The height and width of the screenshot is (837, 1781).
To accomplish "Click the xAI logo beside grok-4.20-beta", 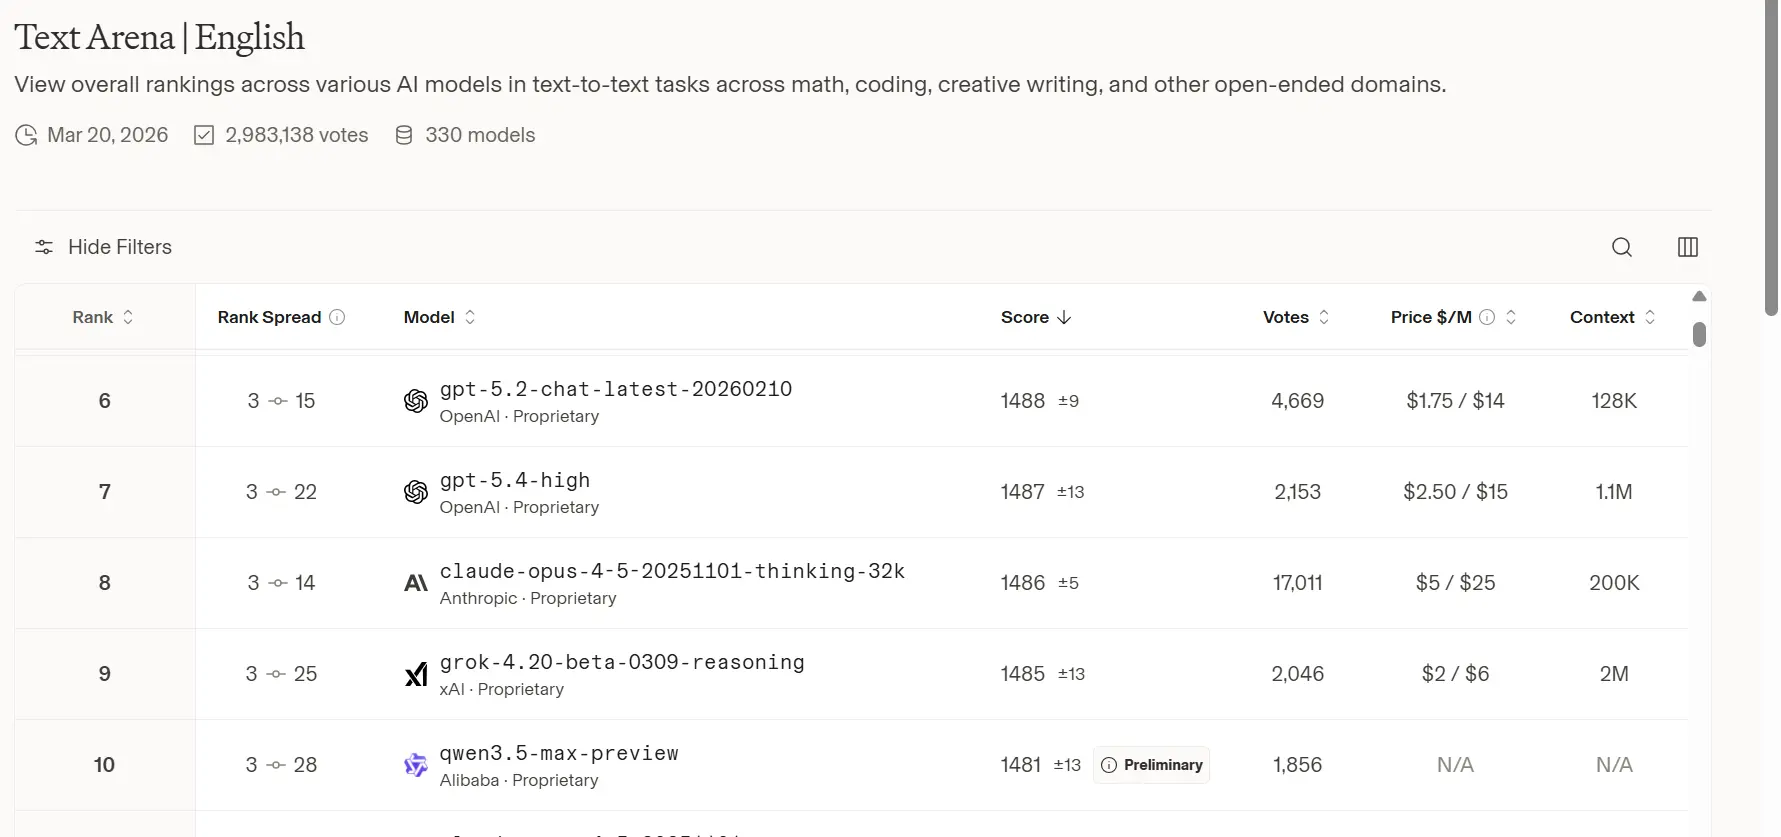I will (x=416, y=675).
